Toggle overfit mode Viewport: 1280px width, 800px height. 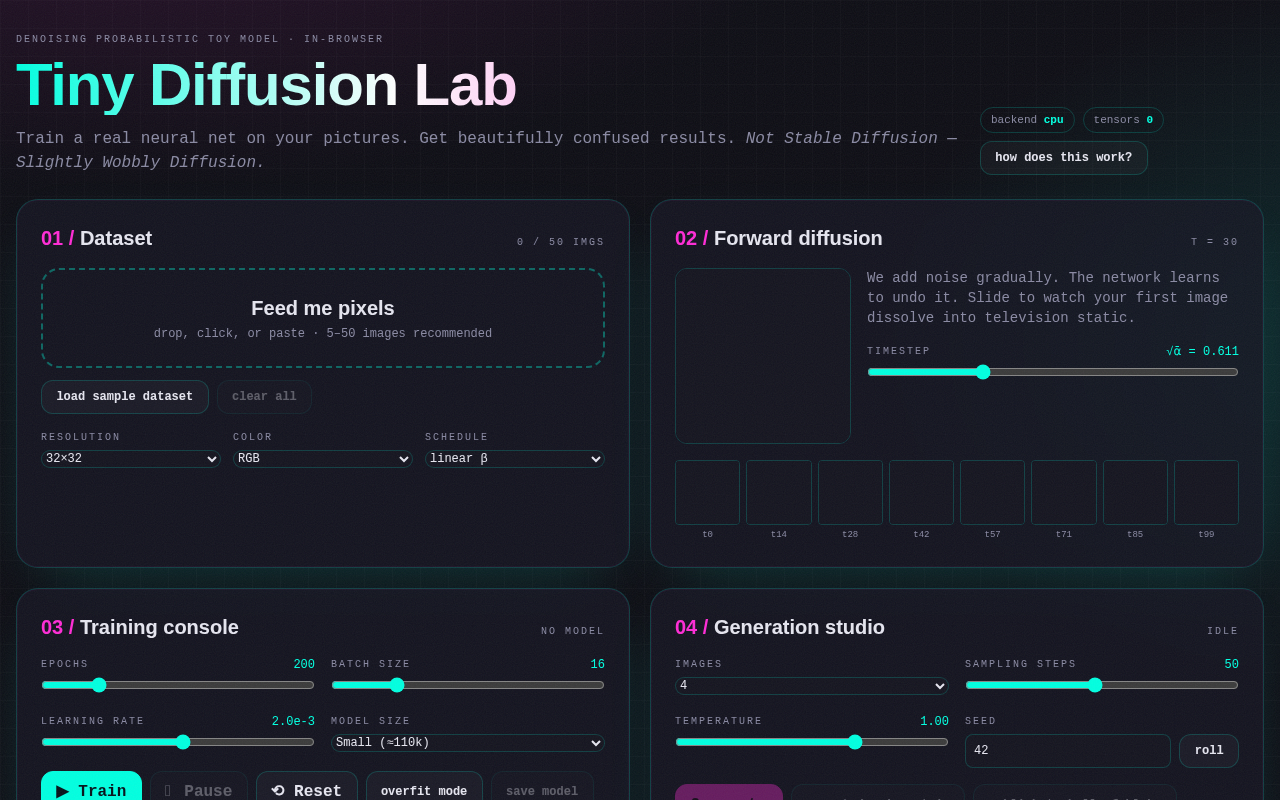point(424,786)
